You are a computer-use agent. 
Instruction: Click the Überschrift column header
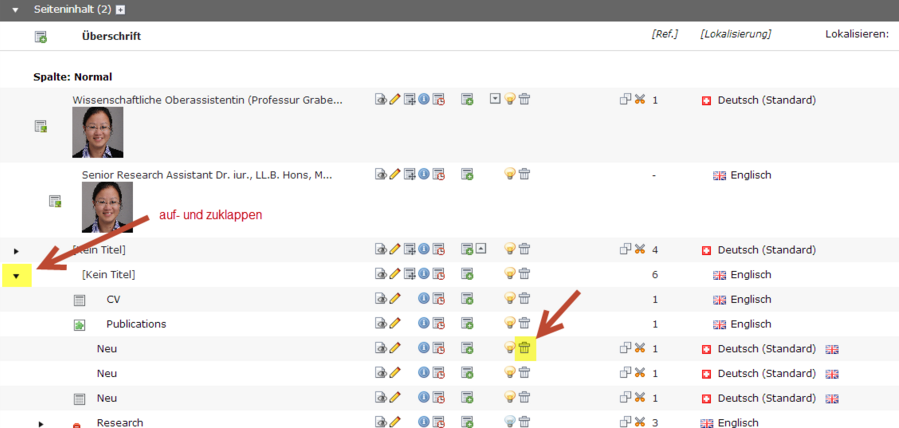tap(111, 37)
